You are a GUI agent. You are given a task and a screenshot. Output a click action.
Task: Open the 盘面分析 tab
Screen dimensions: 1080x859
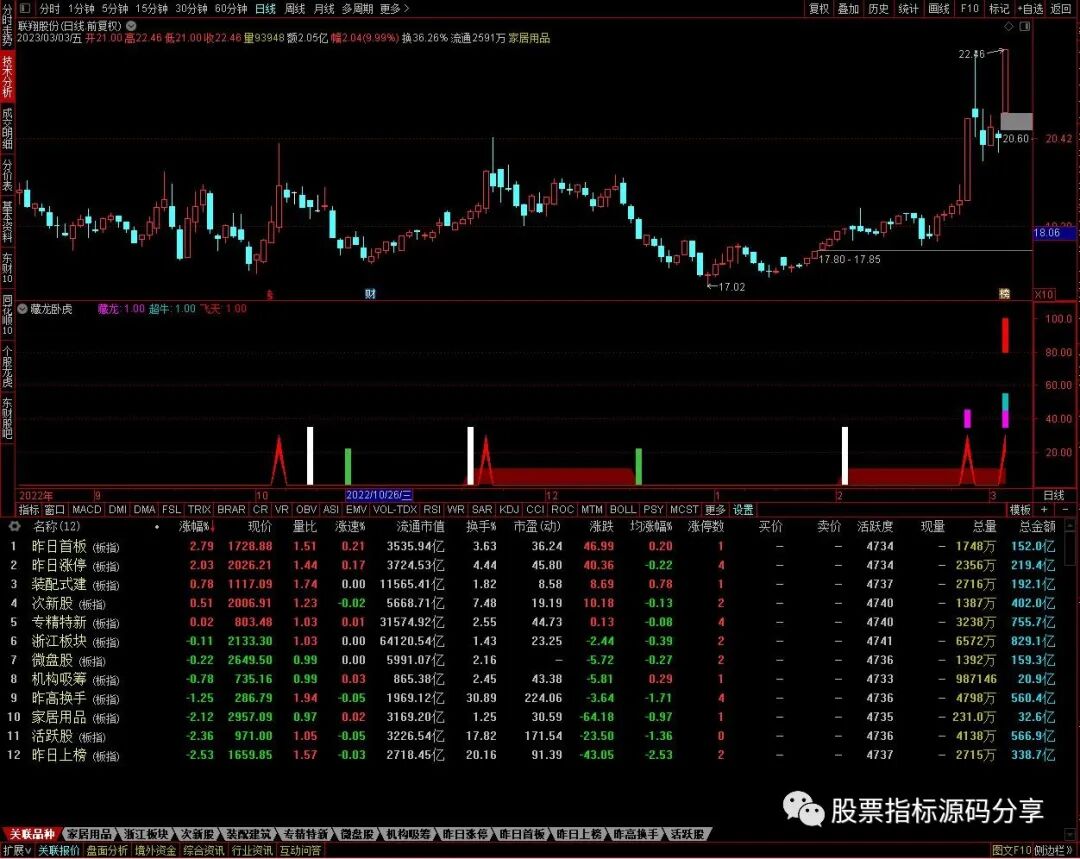107,851
